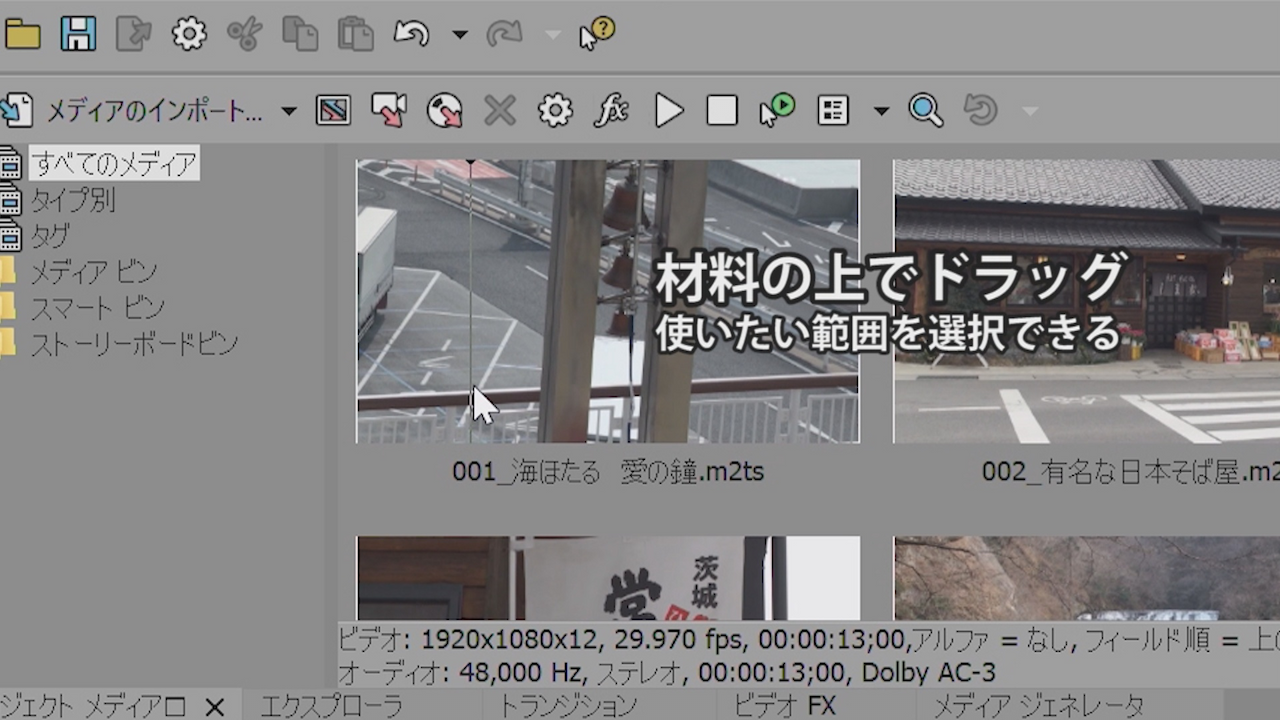Click the Media FX icon
The image size is (1280, 720).
[x=610, y=110]
